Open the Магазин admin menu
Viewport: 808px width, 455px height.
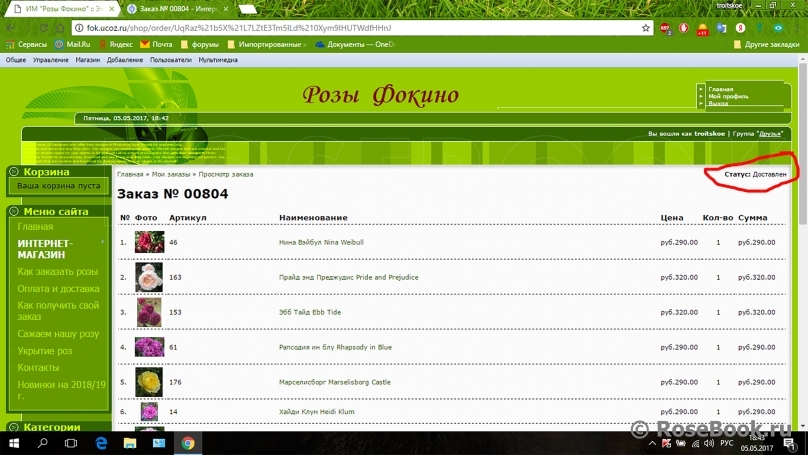88,60
